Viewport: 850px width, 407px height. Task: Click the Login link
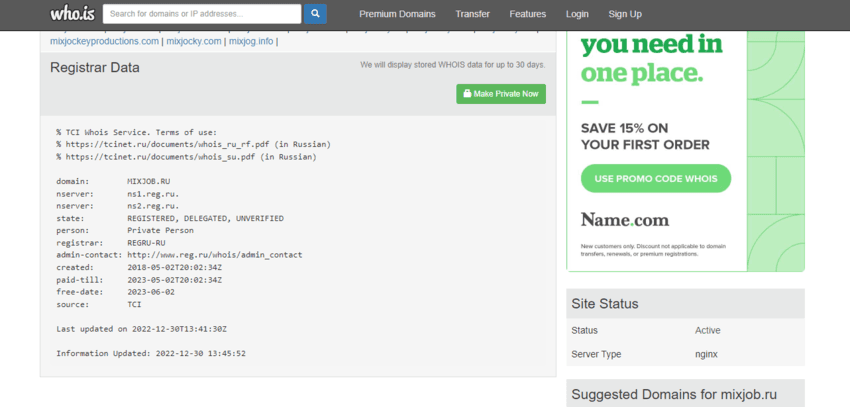577,14
